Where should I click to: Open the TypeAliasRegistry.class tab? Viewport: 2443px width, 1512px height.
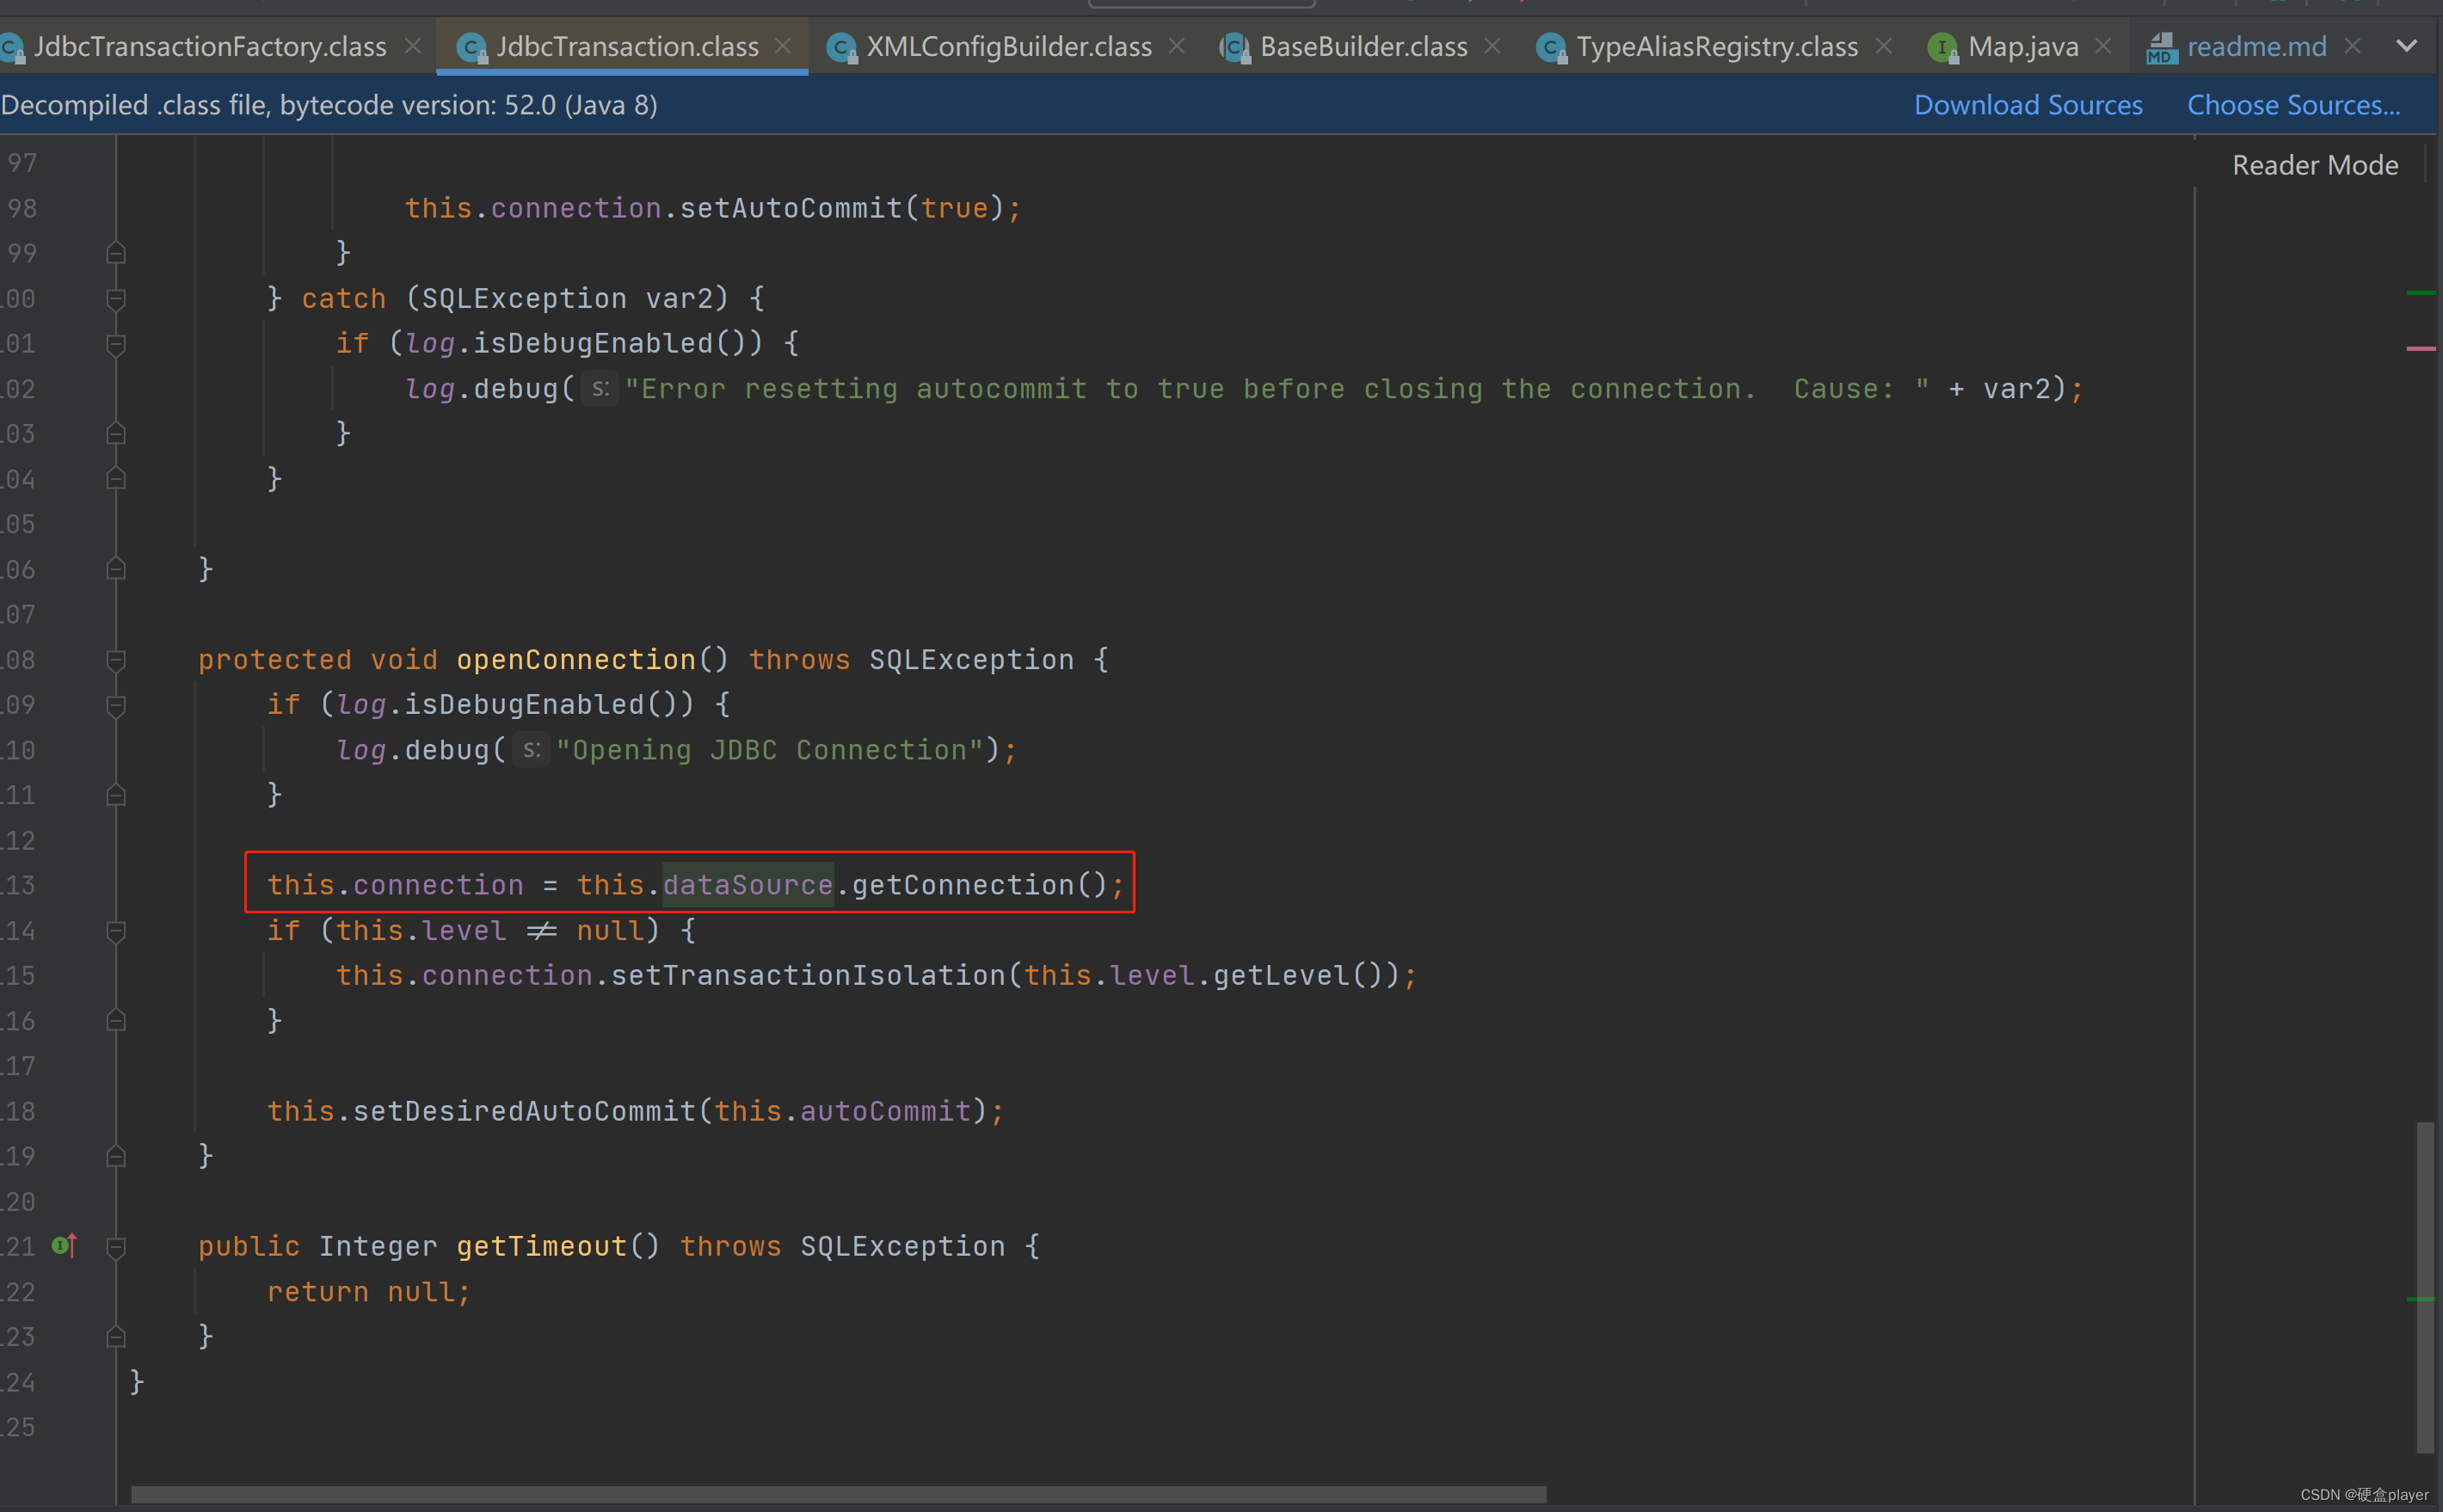pos(1716,46)
